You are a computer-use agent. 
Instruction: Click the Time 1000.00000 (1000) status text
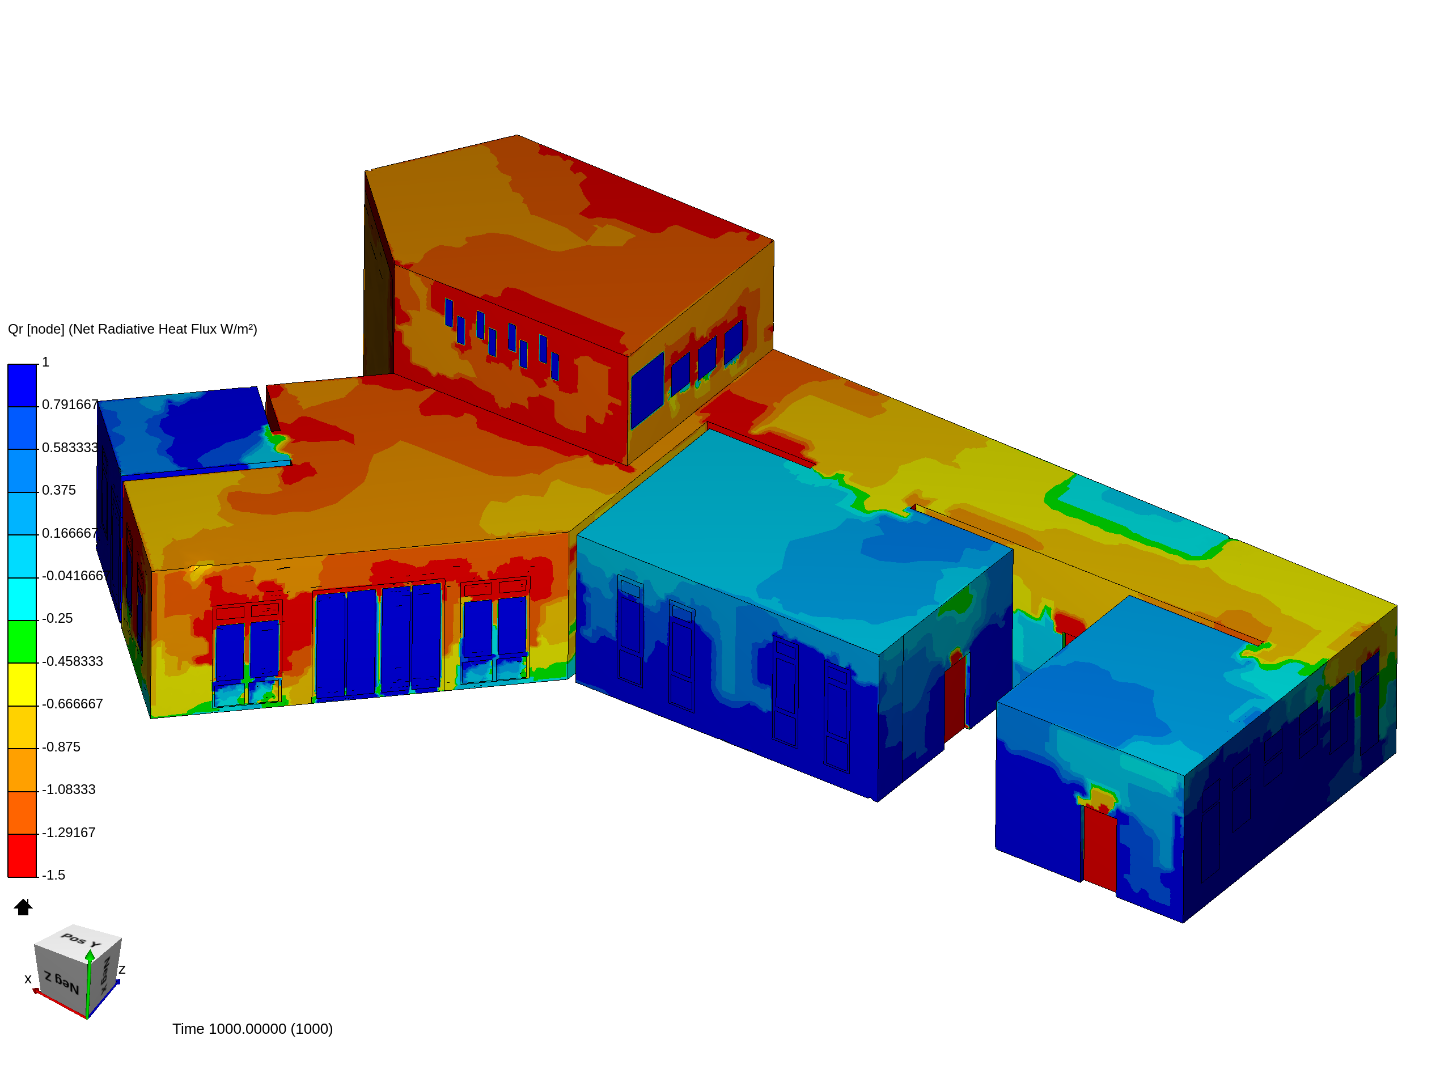[x=251, y=1028]
